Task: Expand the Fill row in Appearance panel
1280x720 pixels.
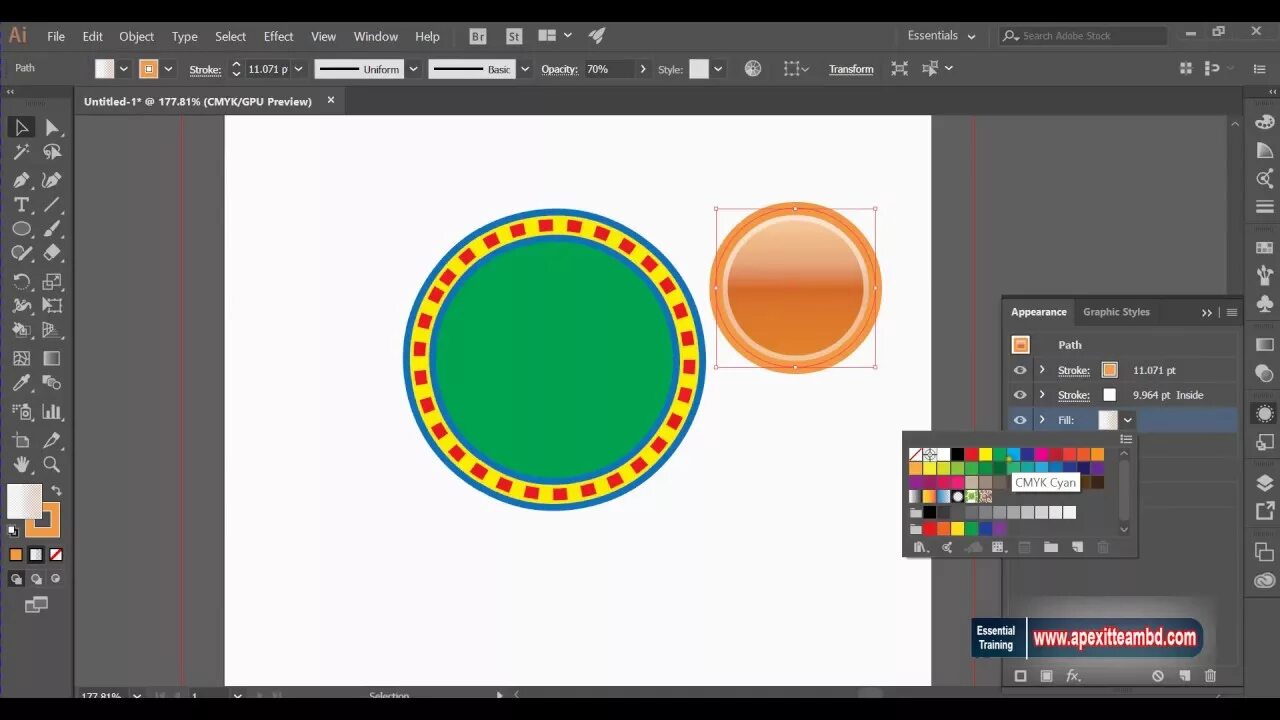Action: pos(1042,419)
